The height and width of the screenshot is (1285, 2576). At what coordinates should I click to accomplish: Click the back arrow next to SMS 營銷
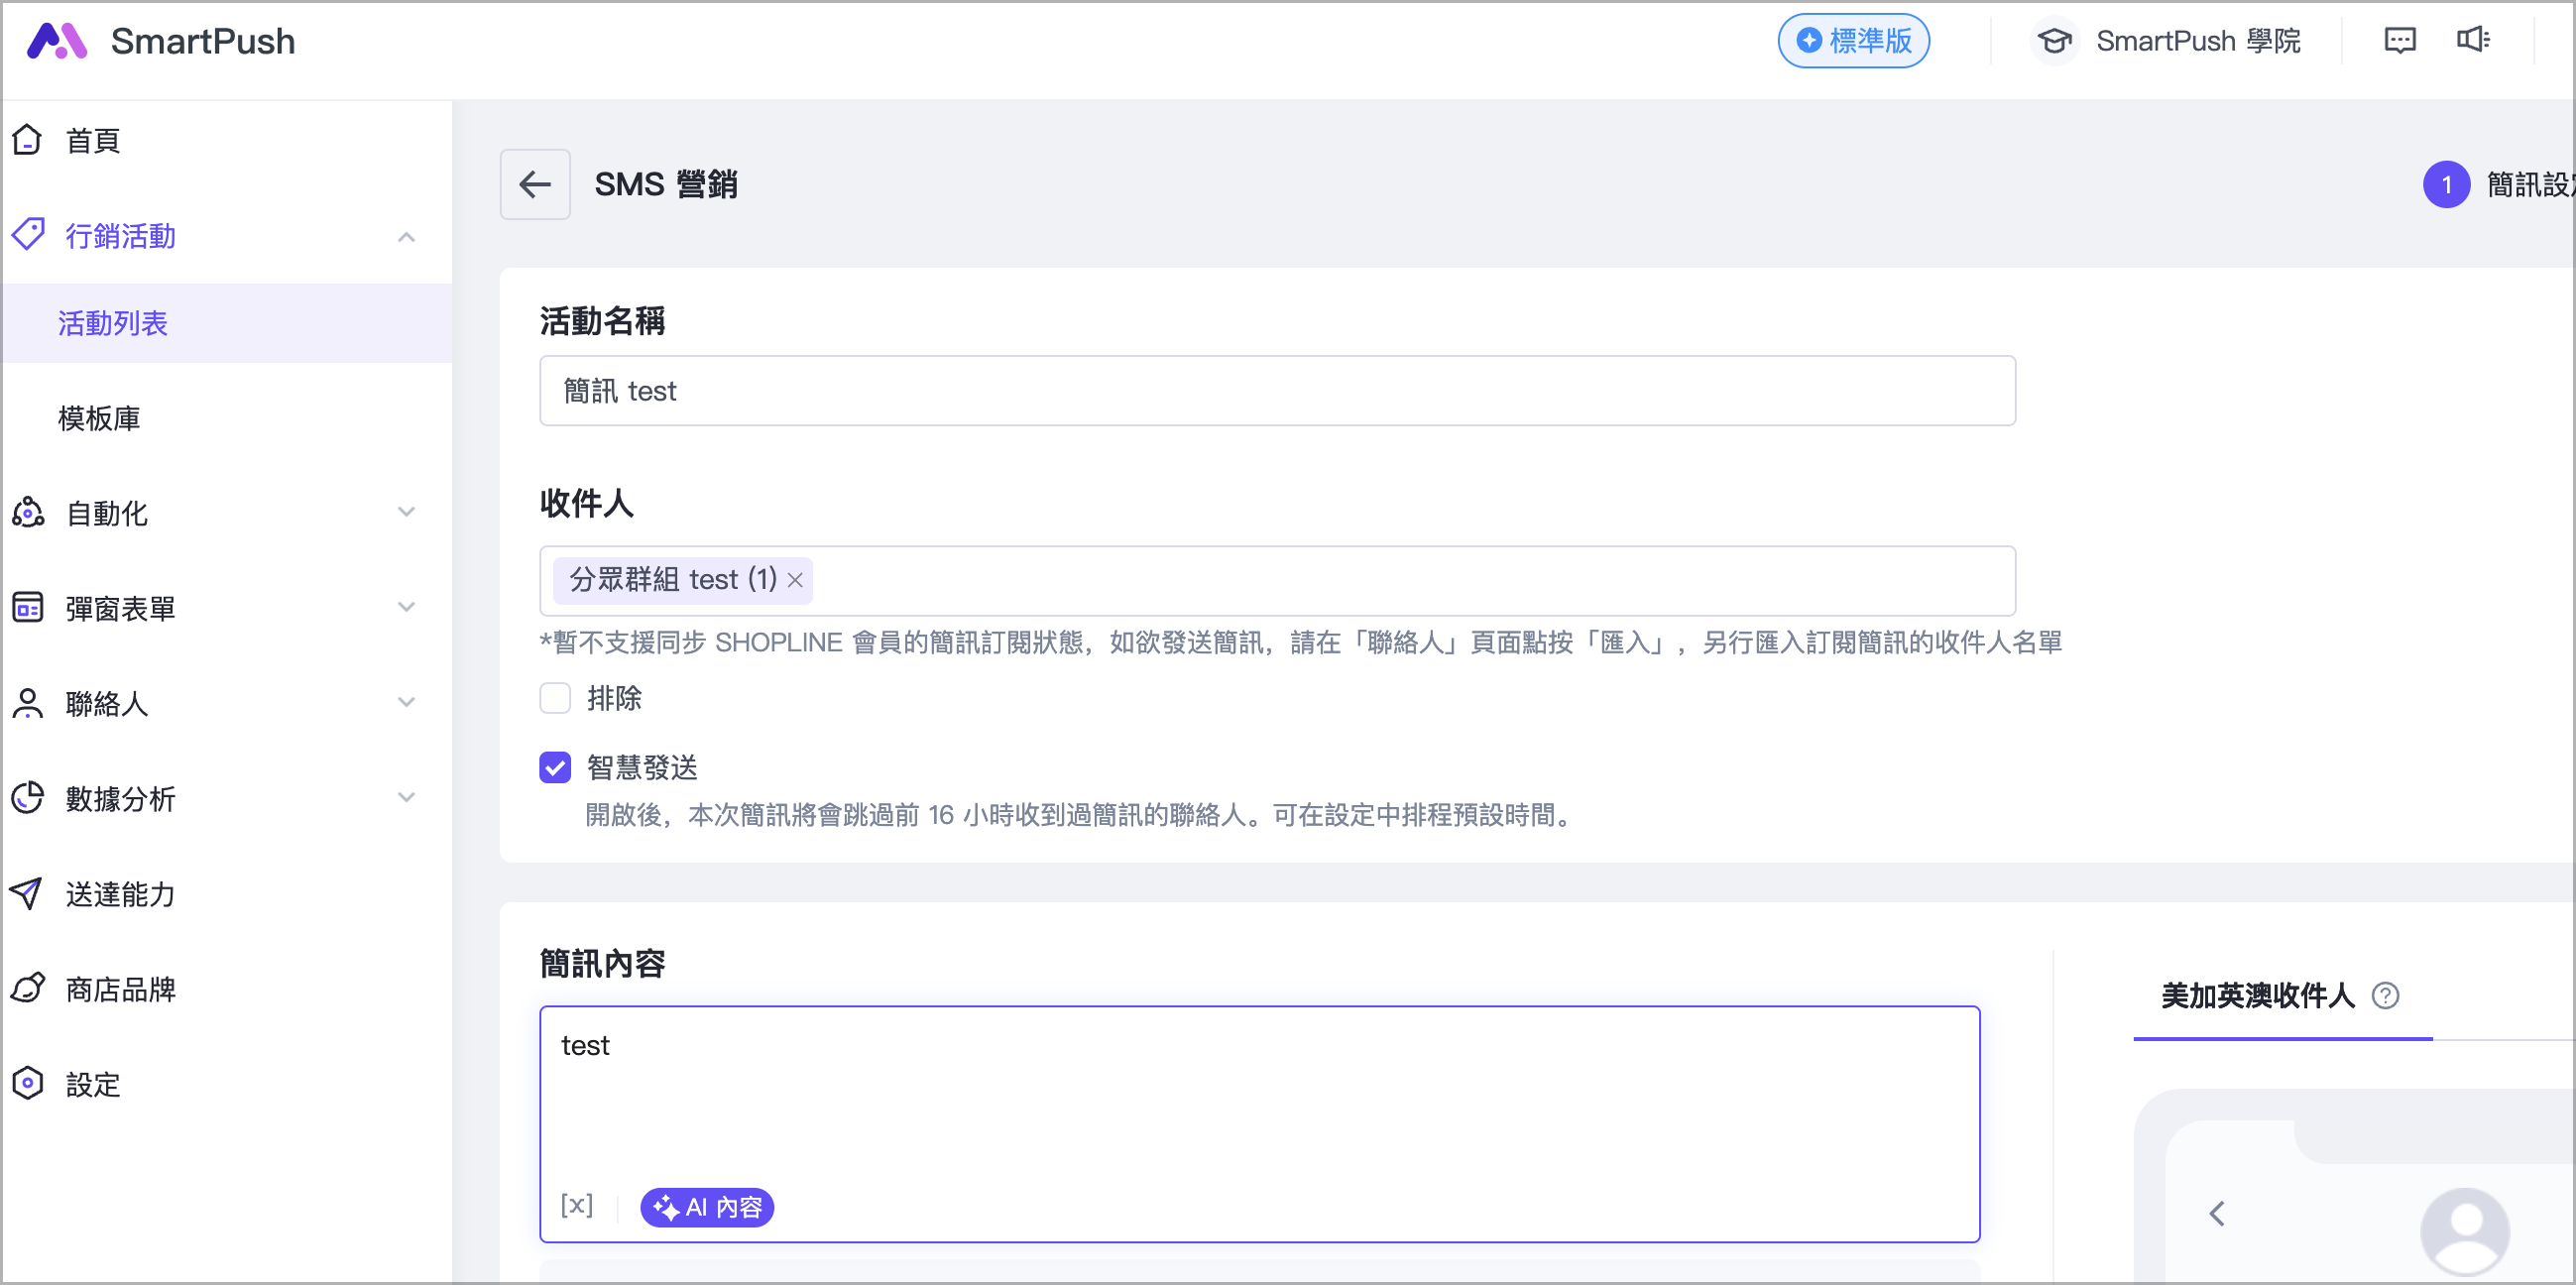pos(535,184)
